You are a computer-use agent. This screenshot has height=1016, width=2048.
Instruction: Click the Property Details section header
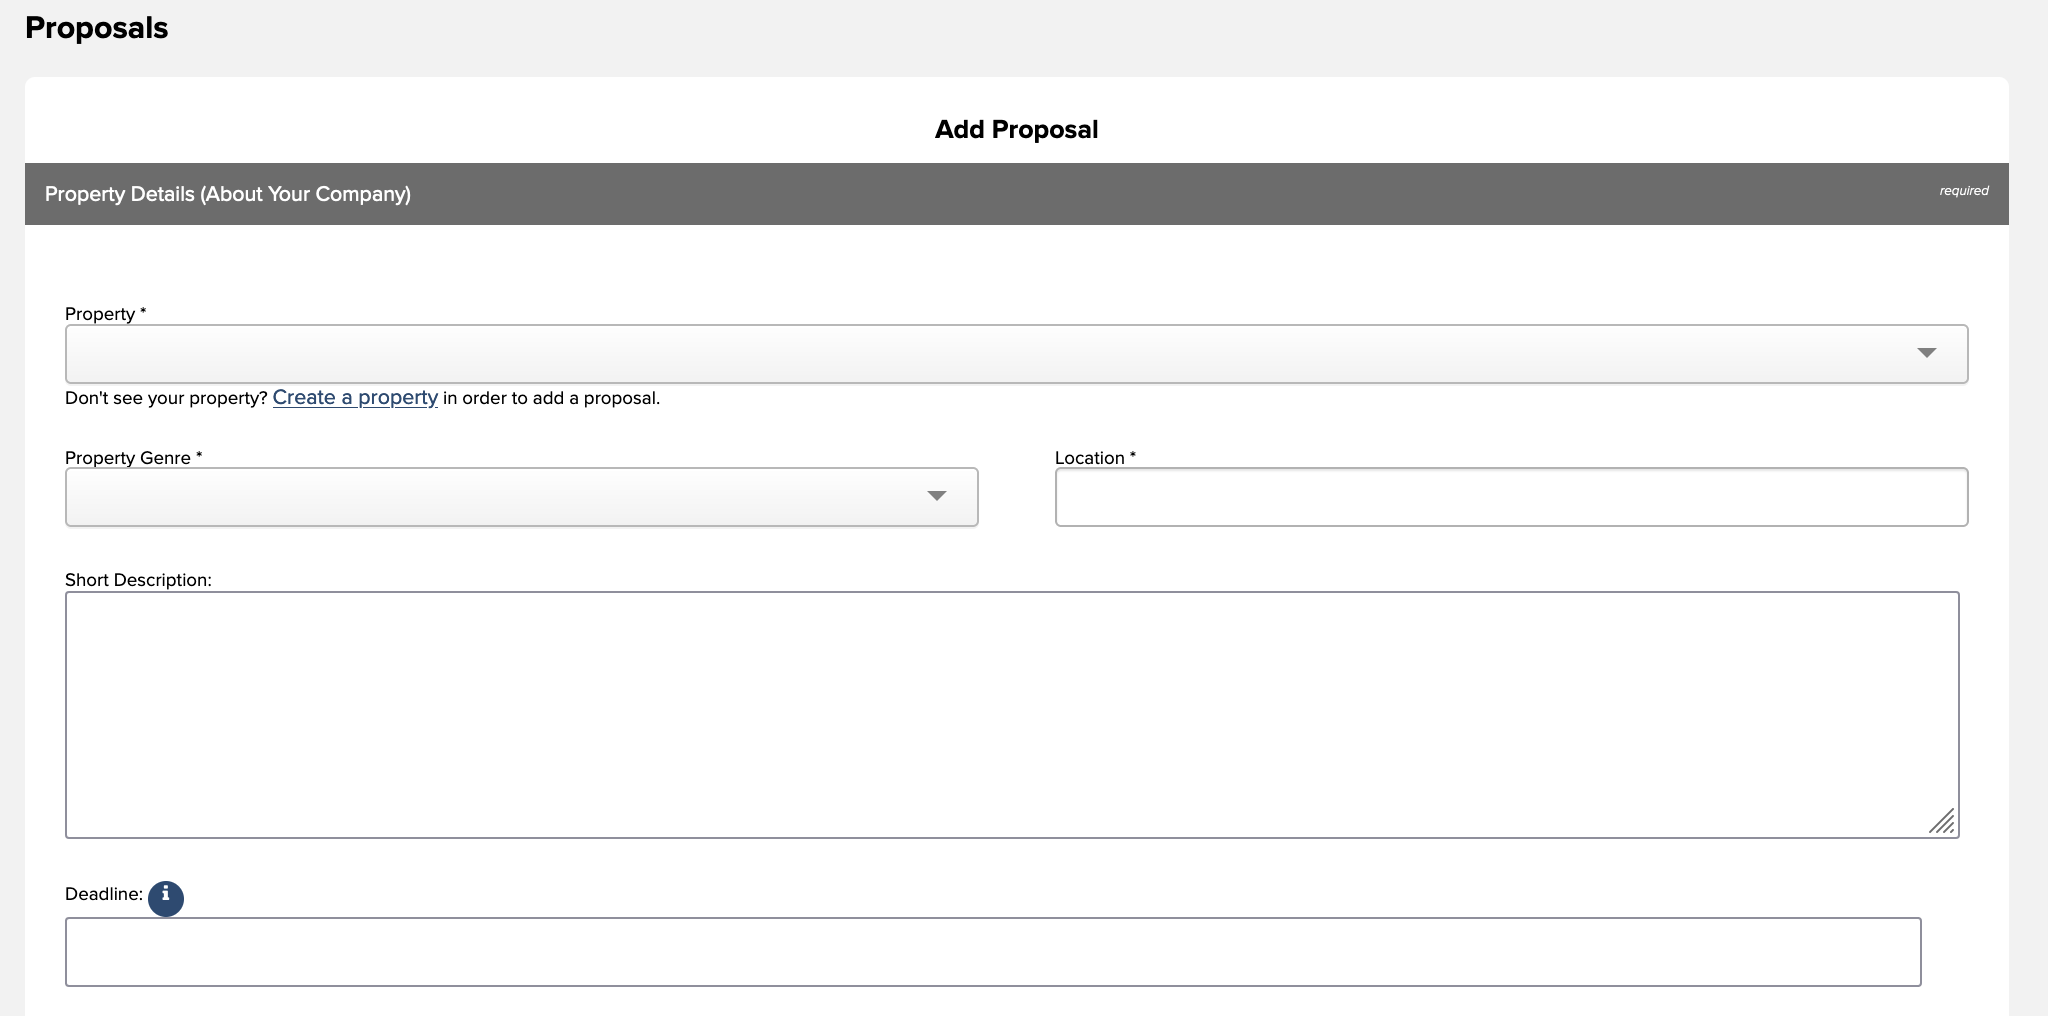(x=228, y=193)
